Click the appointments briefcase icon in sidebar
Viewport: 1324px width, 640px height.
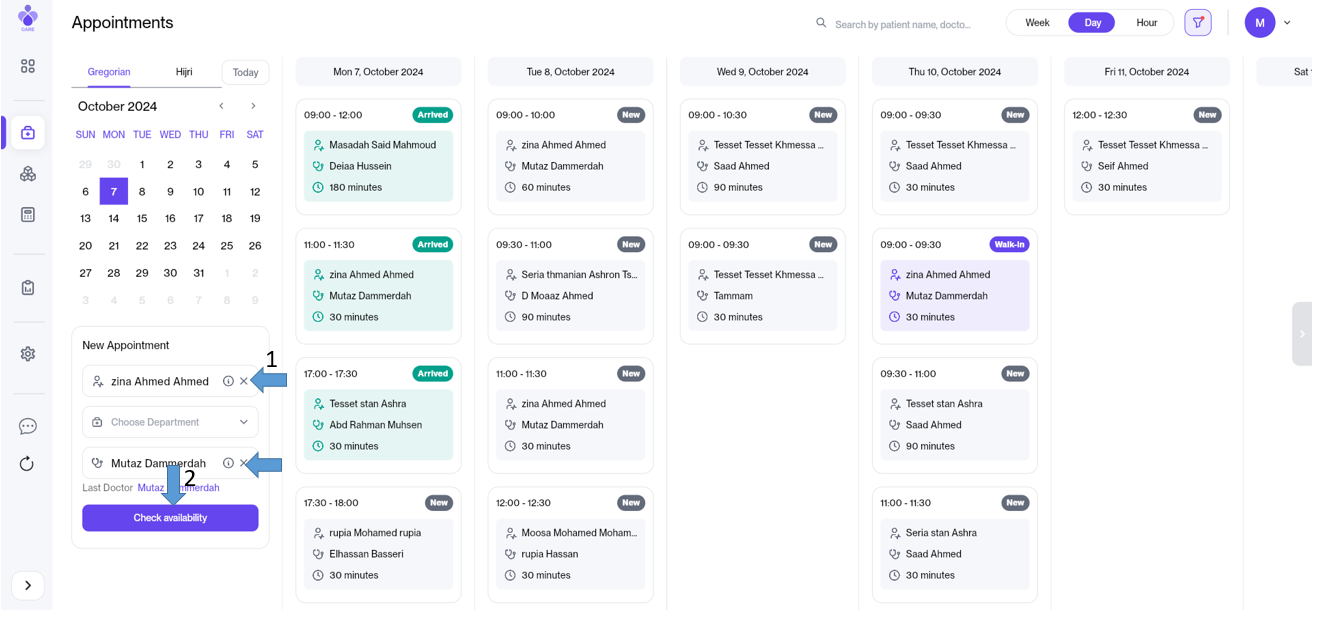28,133
